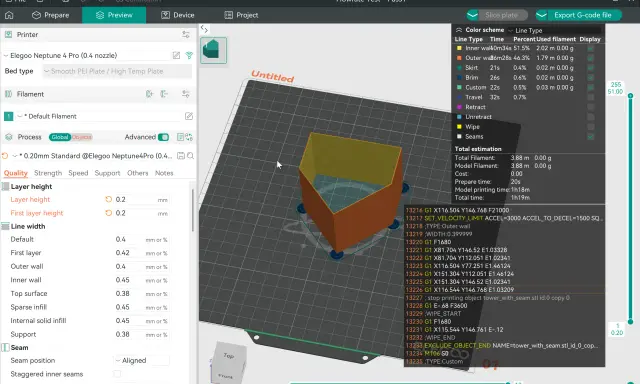Toggle display of Skirt lines
The height and width of the screenshot is (384, 640).
[590, 68]
